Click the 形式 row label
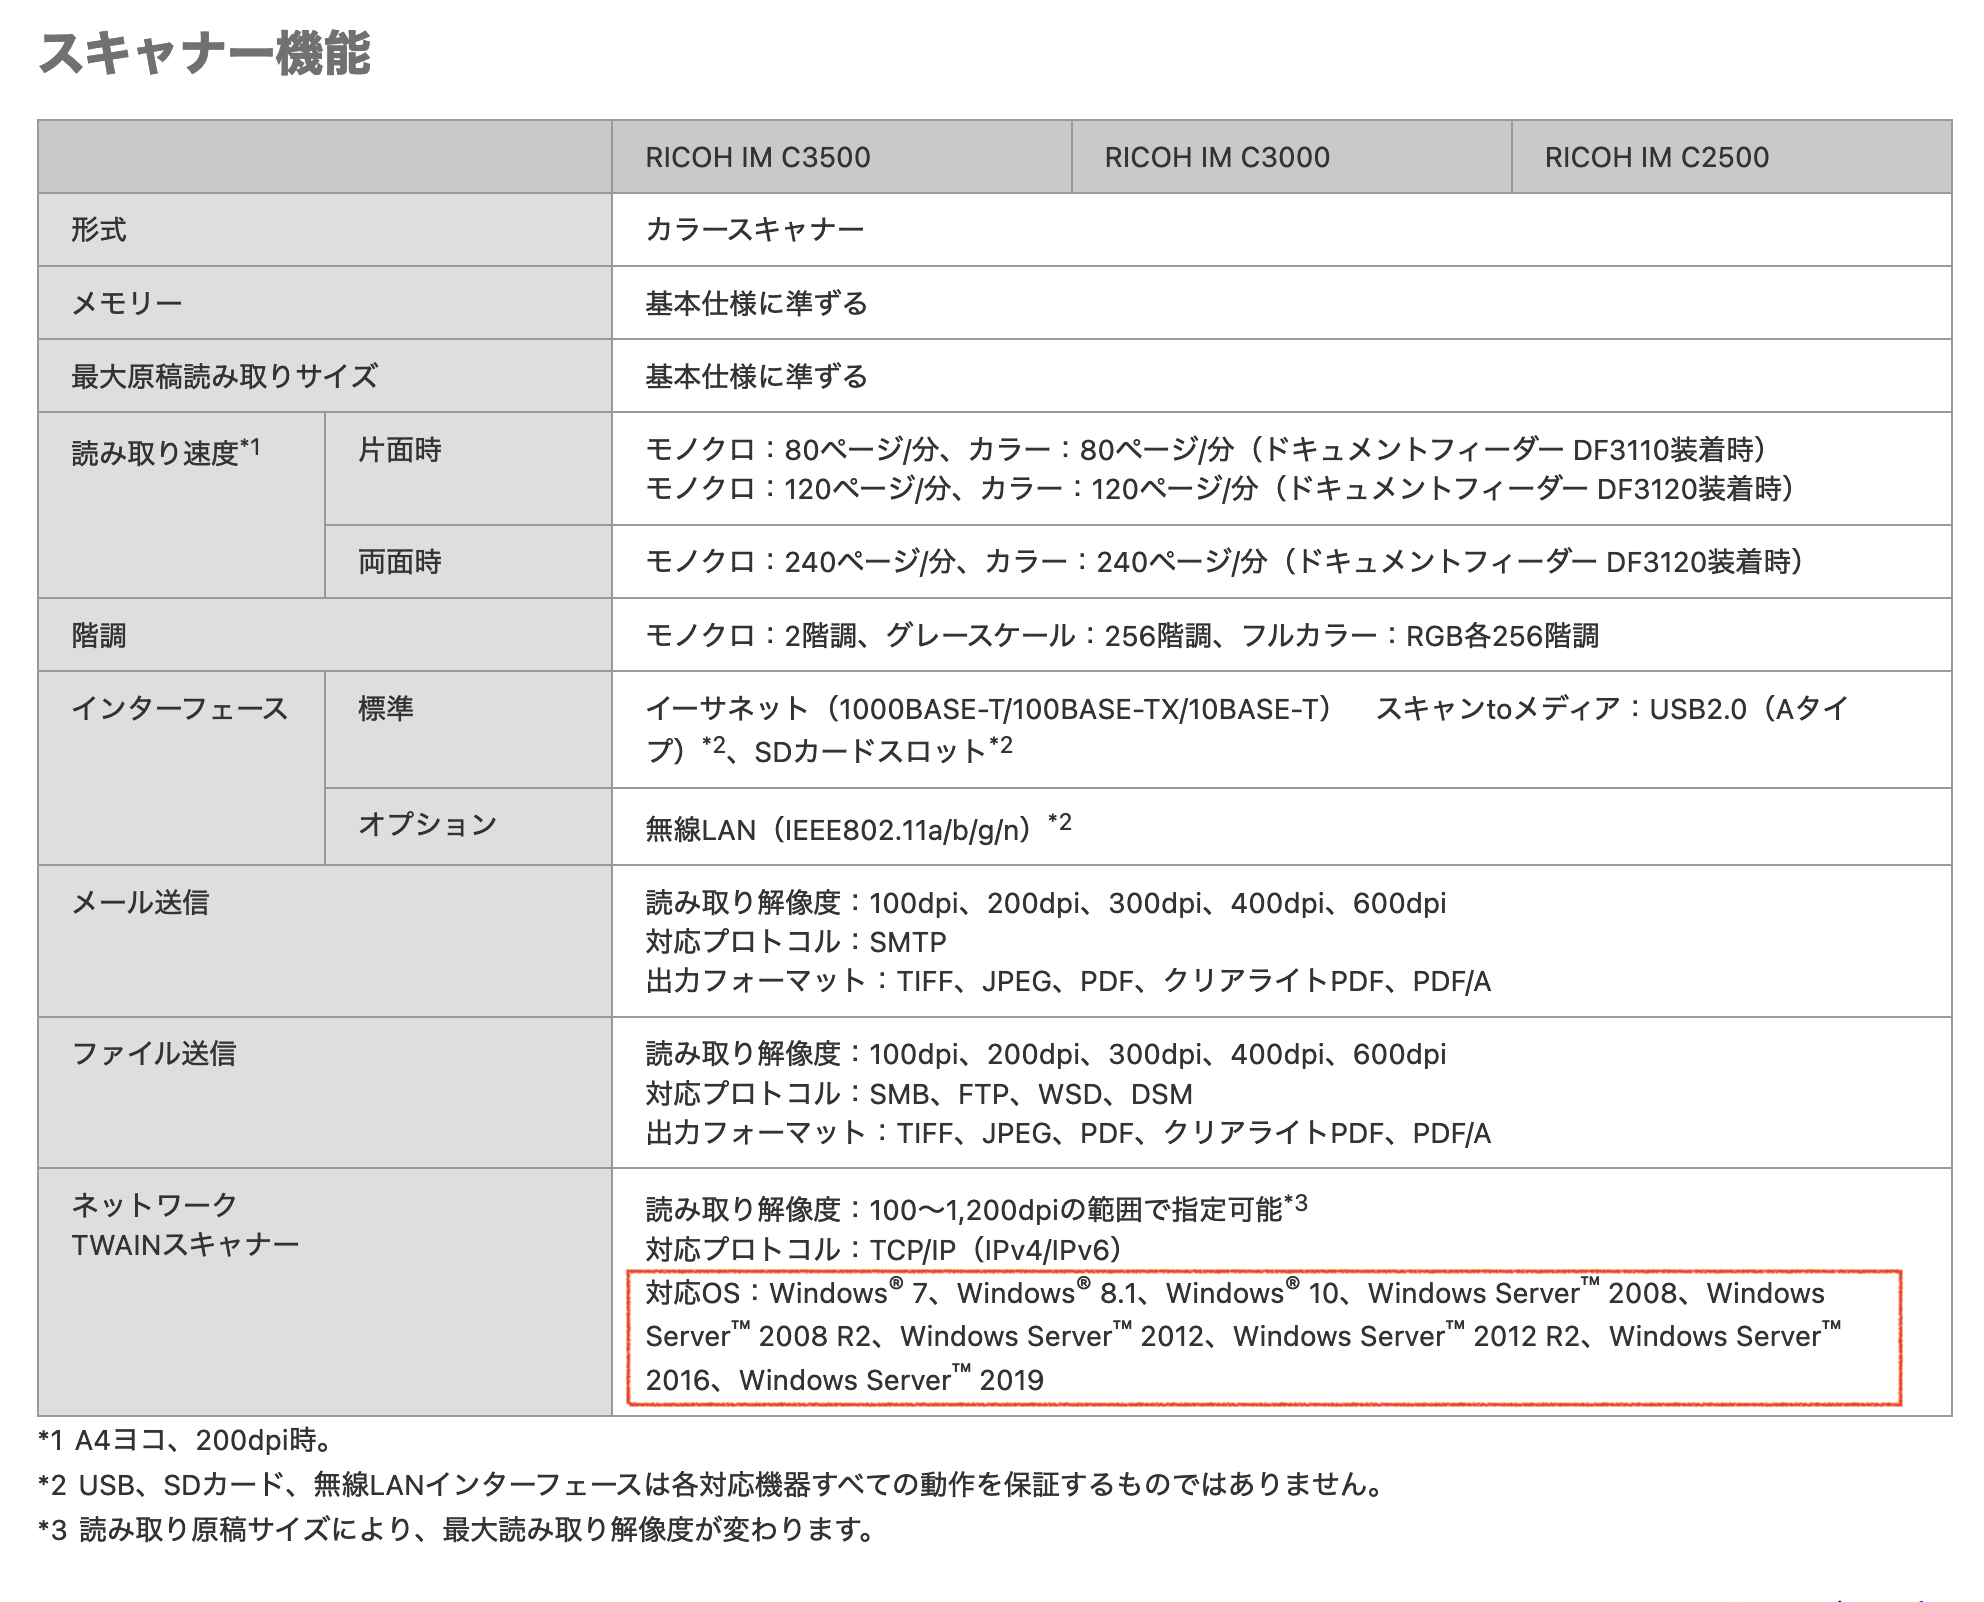This screenshot has width=1984, height=1602. [98, 230]
